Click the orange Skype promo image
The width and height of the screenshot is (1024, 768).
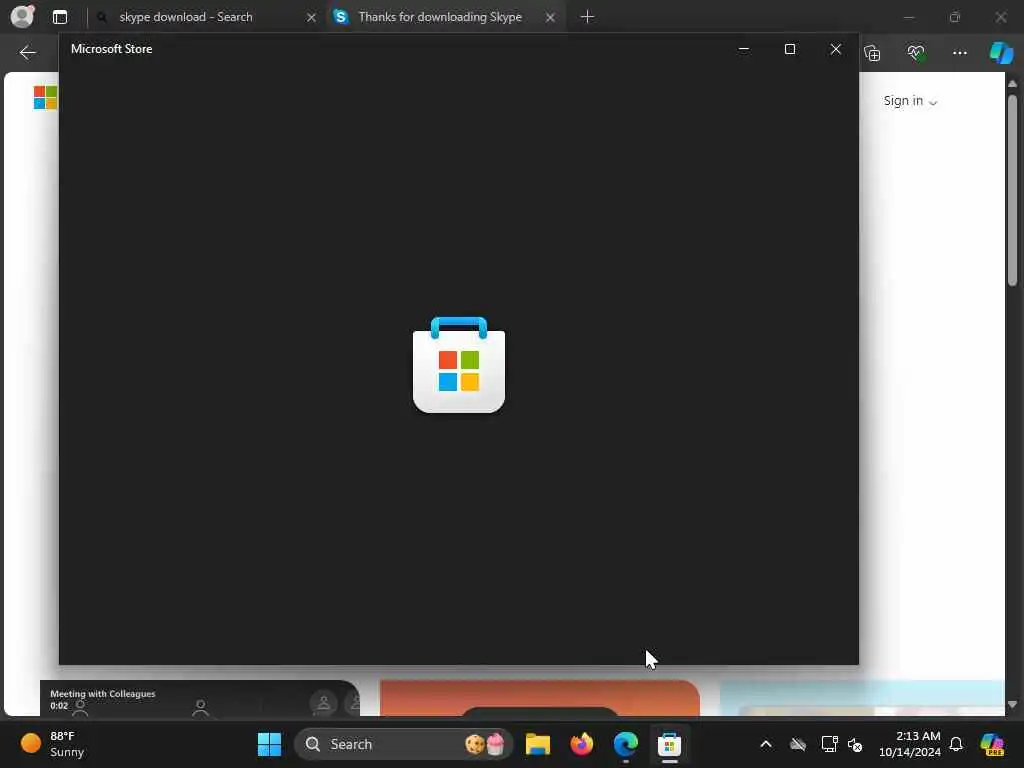(539, 697)
